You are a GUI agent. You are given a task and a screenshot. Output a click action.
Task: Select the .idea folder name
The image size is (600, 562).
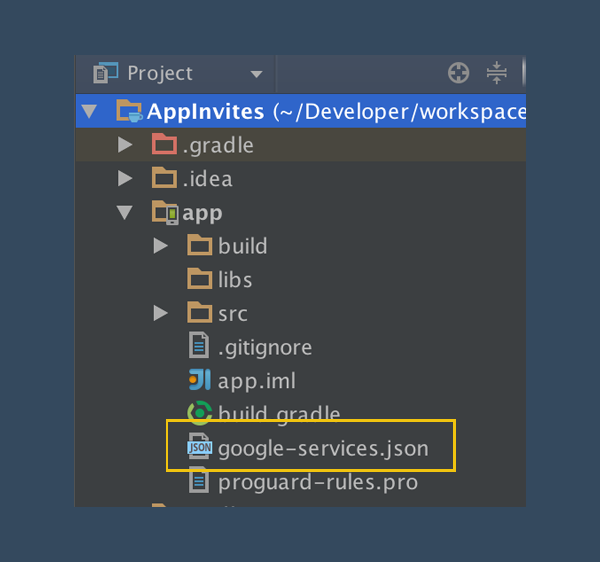[x=207, y=179]
